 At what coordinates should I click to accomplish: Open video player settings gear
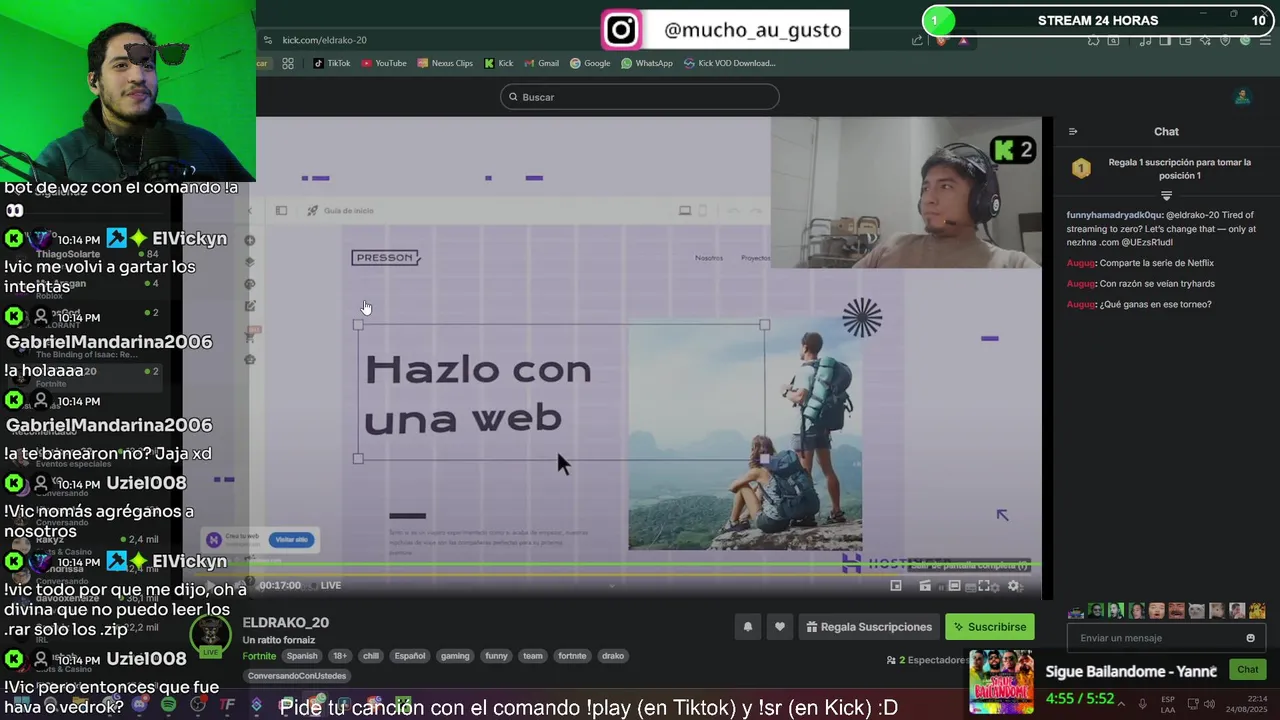tap(1013, 586)
